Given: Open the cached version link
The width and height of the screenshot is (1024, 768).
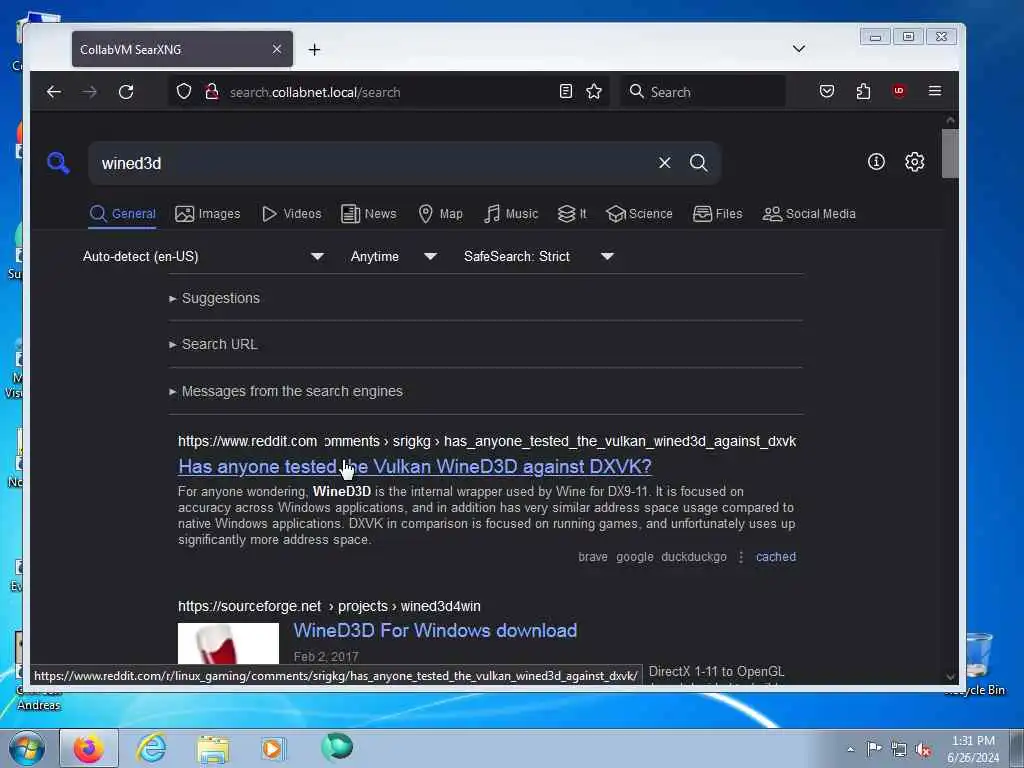Looking at the screenshot, I should [x=776, y=557].
